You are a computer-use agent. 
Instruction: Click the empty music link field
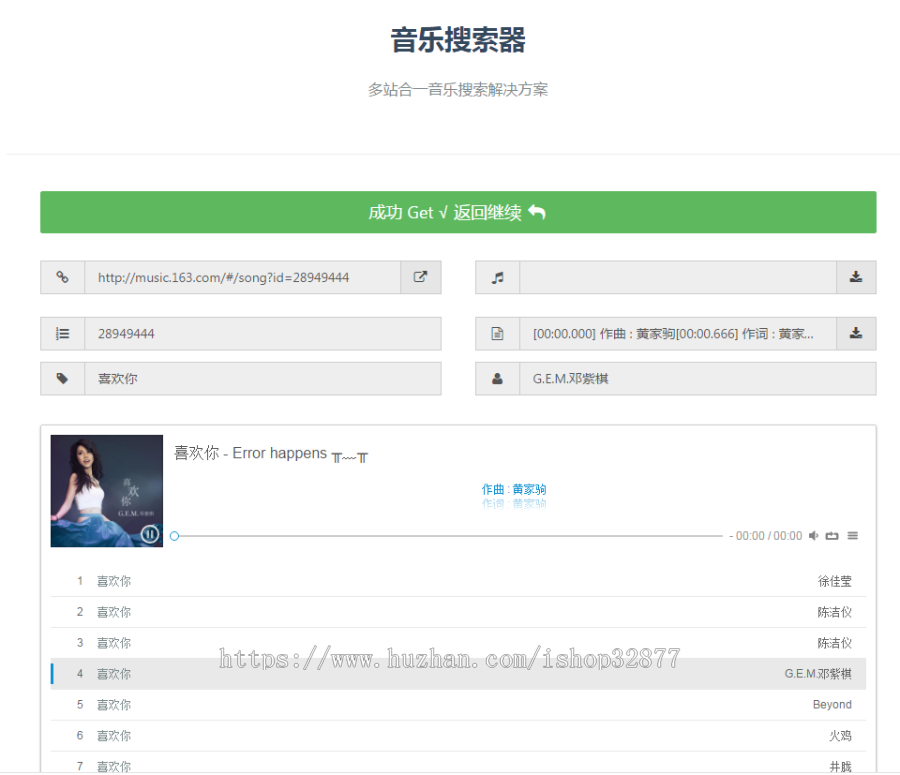pyautogui.click(x=678, y=277)
